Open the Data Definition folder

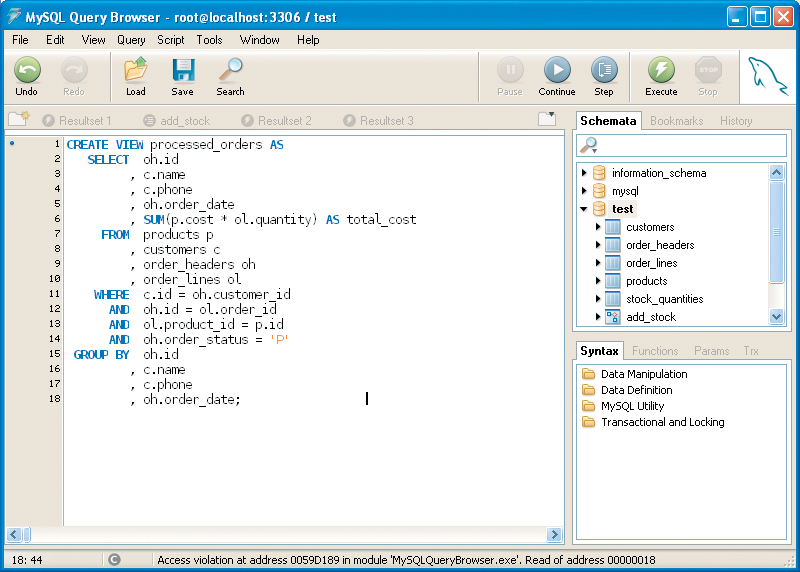point(628,390)
